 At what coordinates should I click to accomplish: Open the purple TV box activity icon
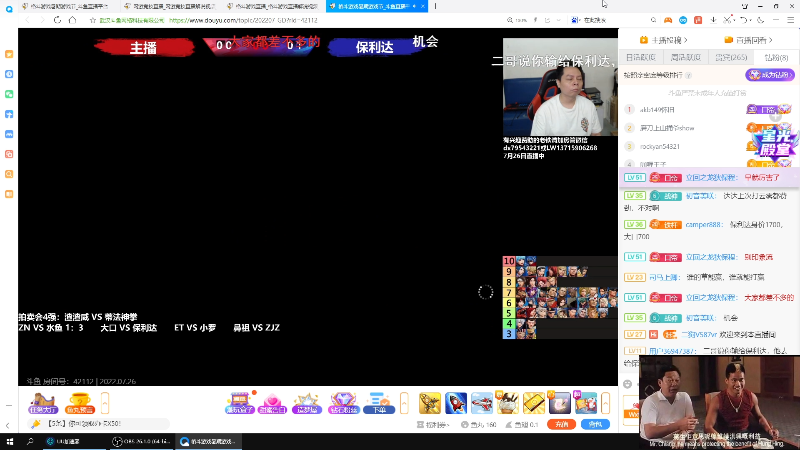[x=239, y=403]
